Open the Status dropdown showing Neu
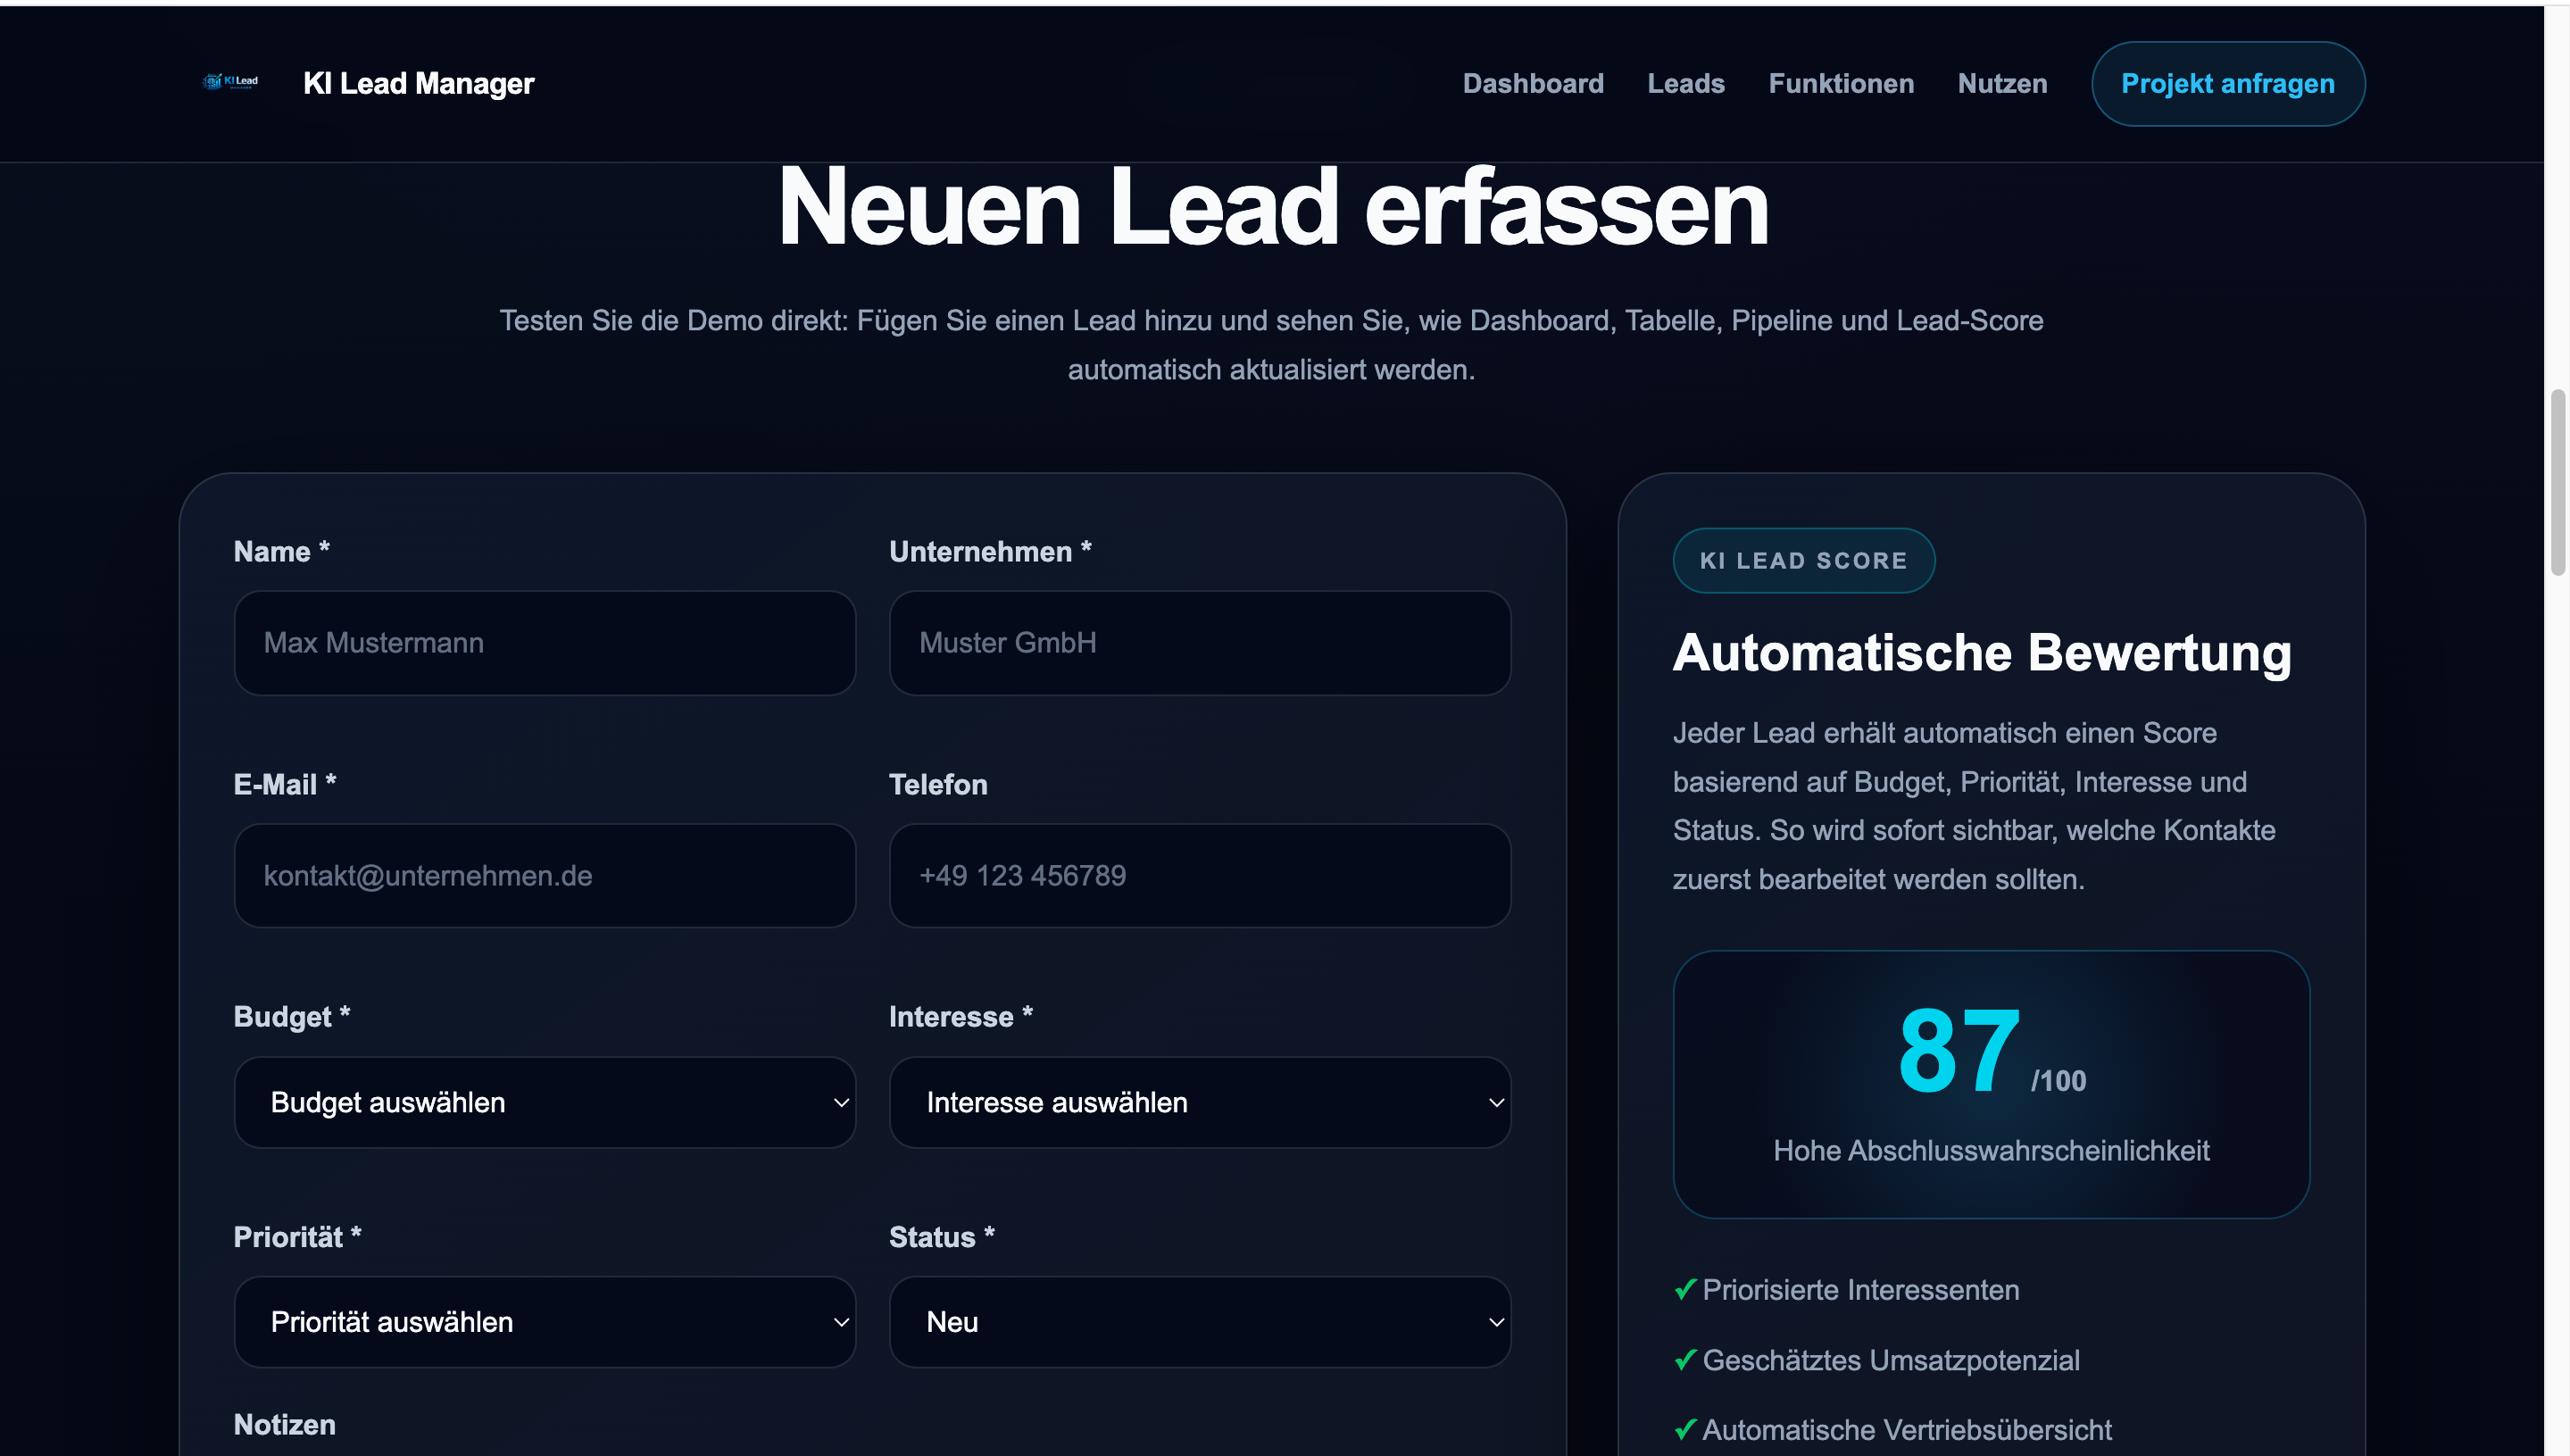Screen dimensions: 2570x1456 click(1200, 1322)
